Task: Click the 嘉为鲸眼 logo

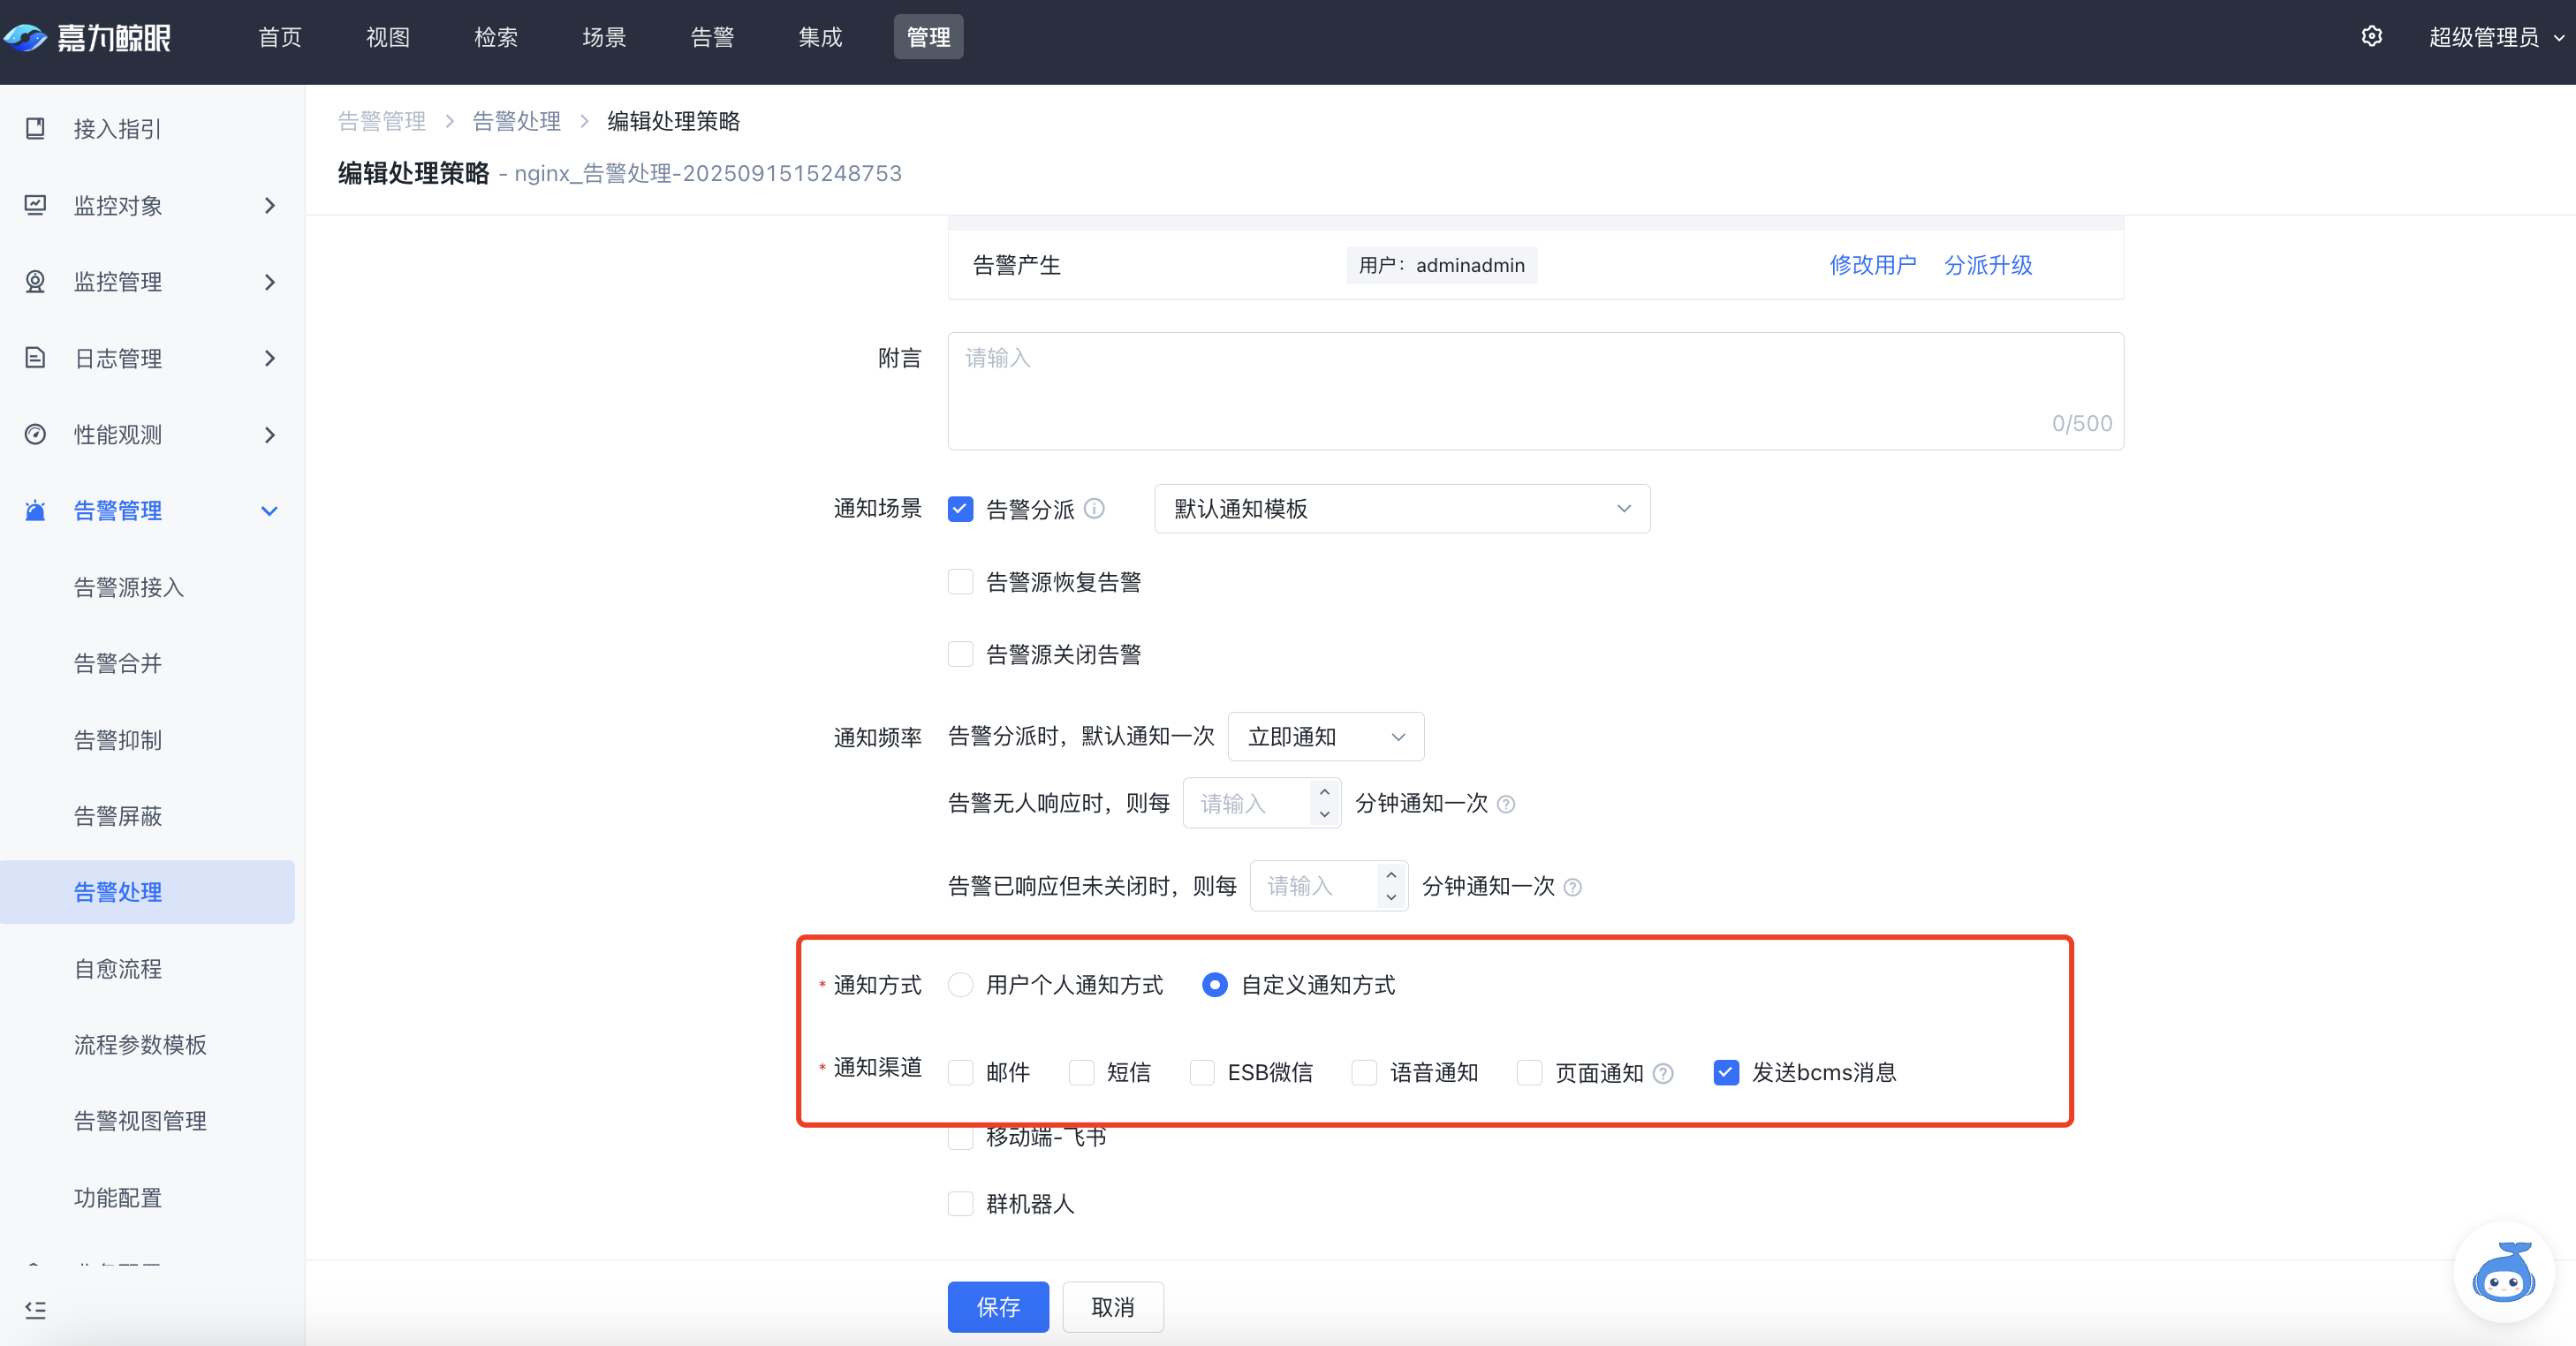Action: (88, 37)
